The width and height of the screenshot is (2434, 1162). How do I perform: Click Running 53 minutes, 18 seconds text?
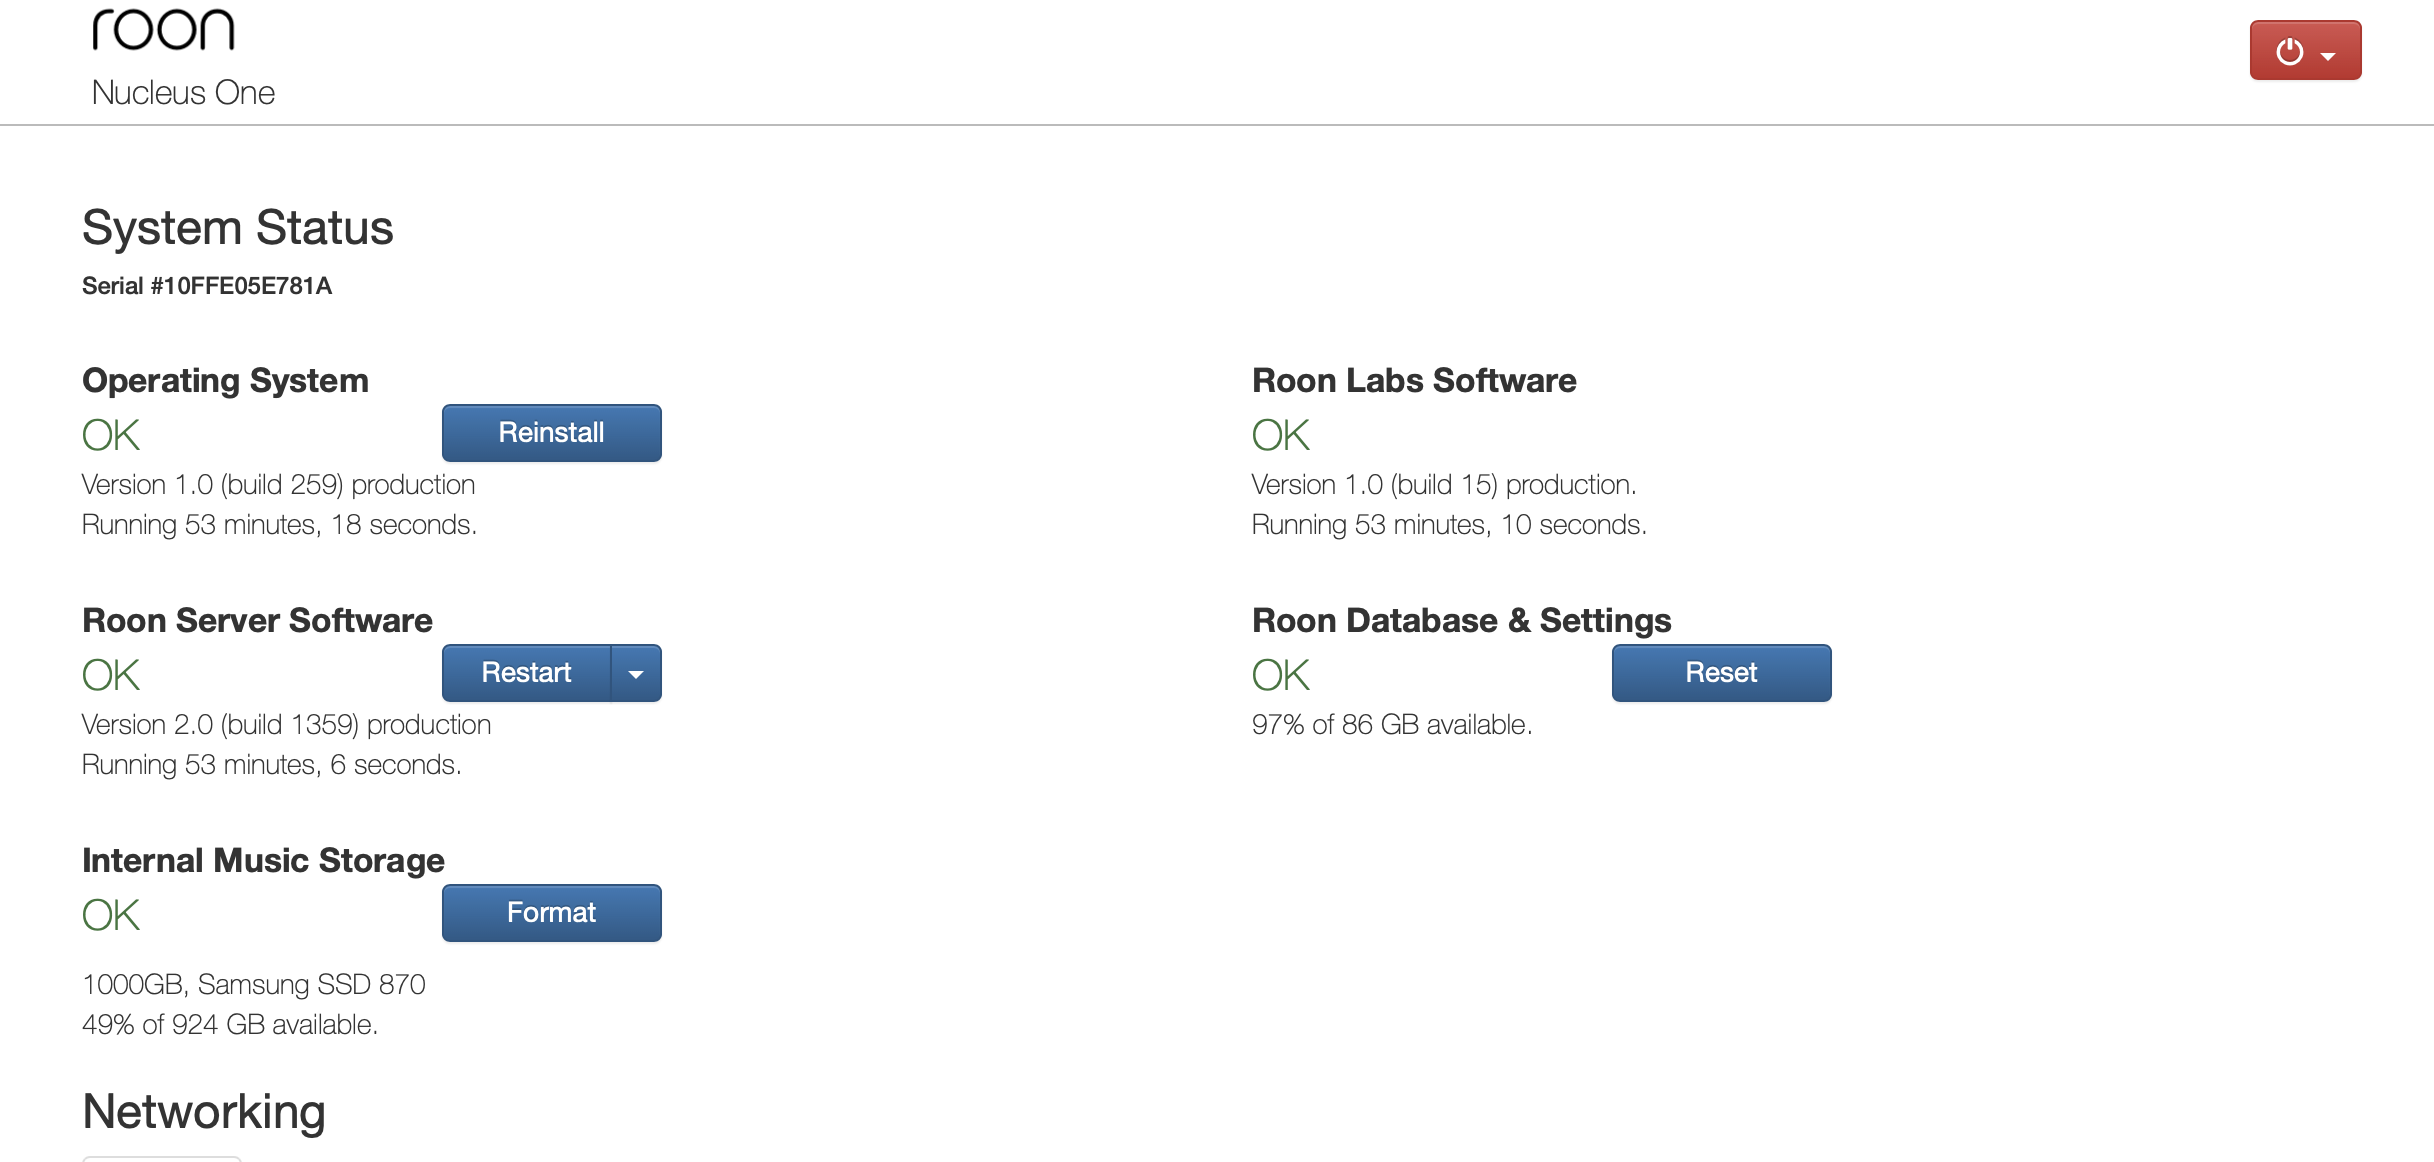tap(279, 525)
